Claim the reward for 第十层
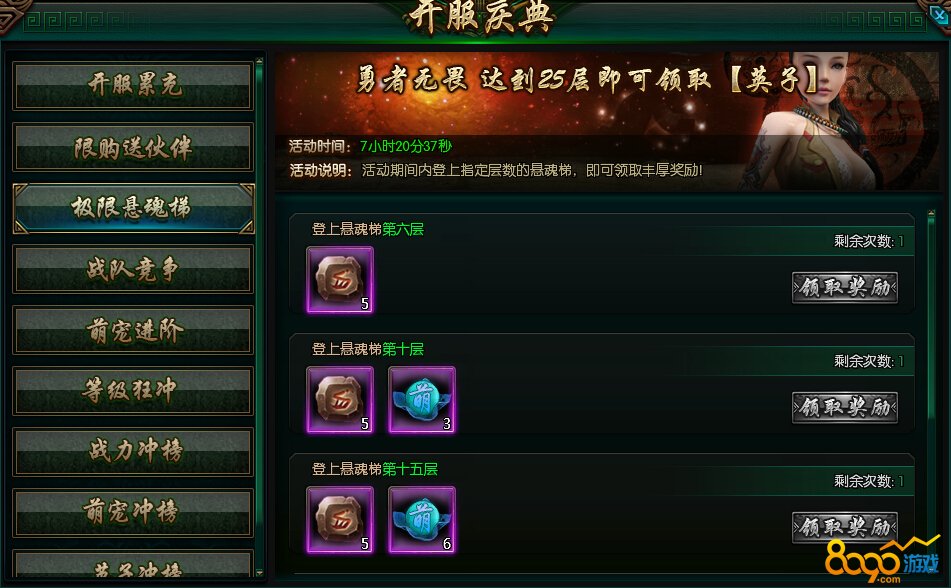Screen dimensions: 951x588 (x=845, y=407)
